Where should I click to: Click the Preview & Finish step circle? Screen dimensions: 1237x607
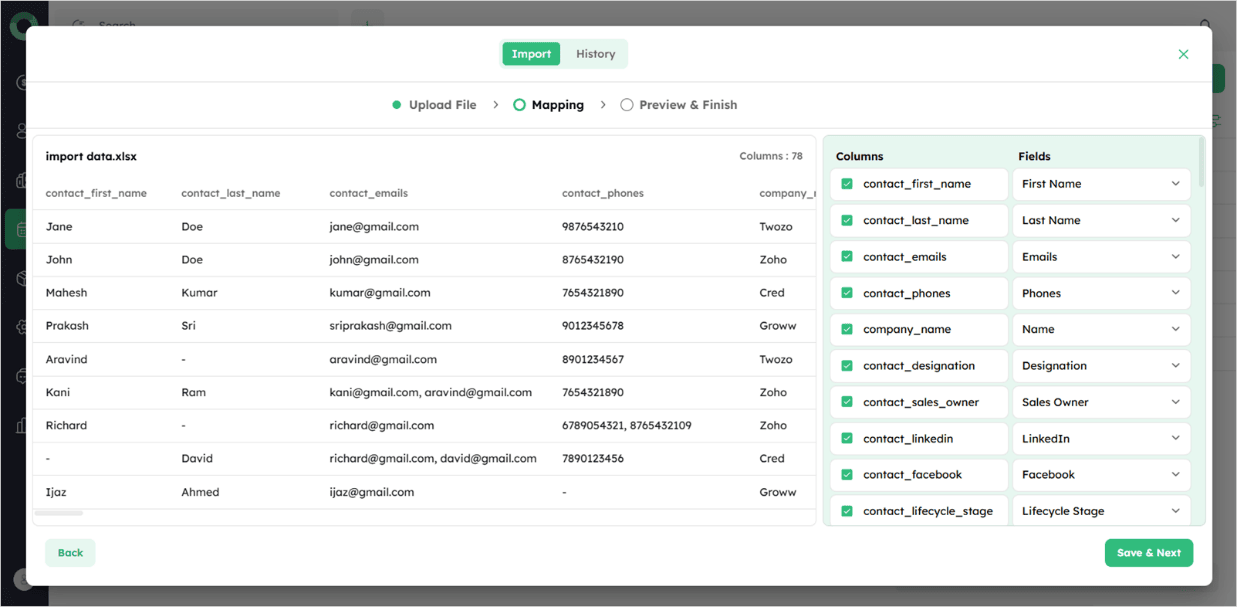627,105
